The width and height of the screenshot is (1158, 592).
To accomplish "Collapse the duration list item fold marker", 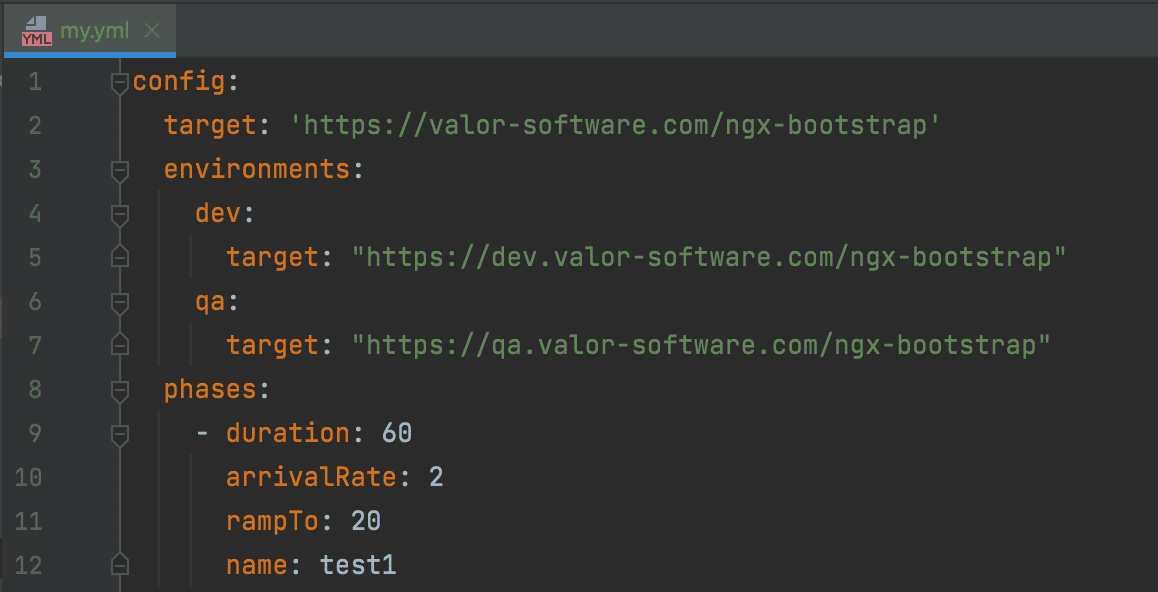I will 120,434.
